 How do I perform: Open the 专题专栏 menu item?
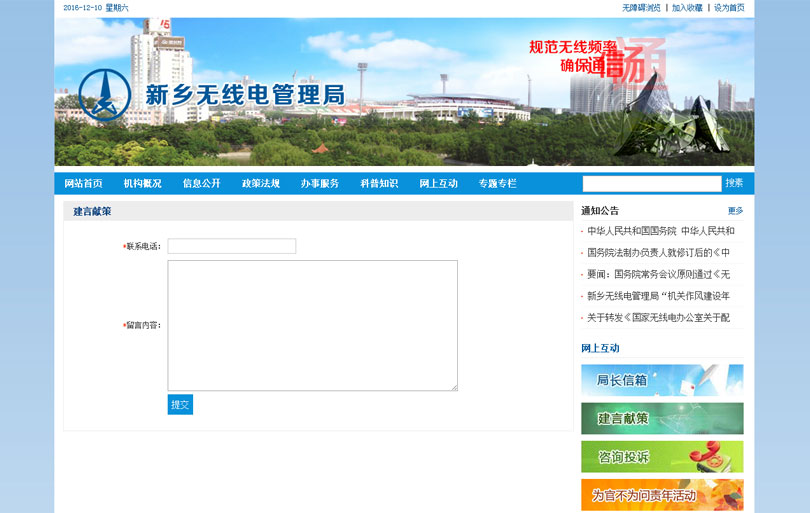[x=497, y=184]
